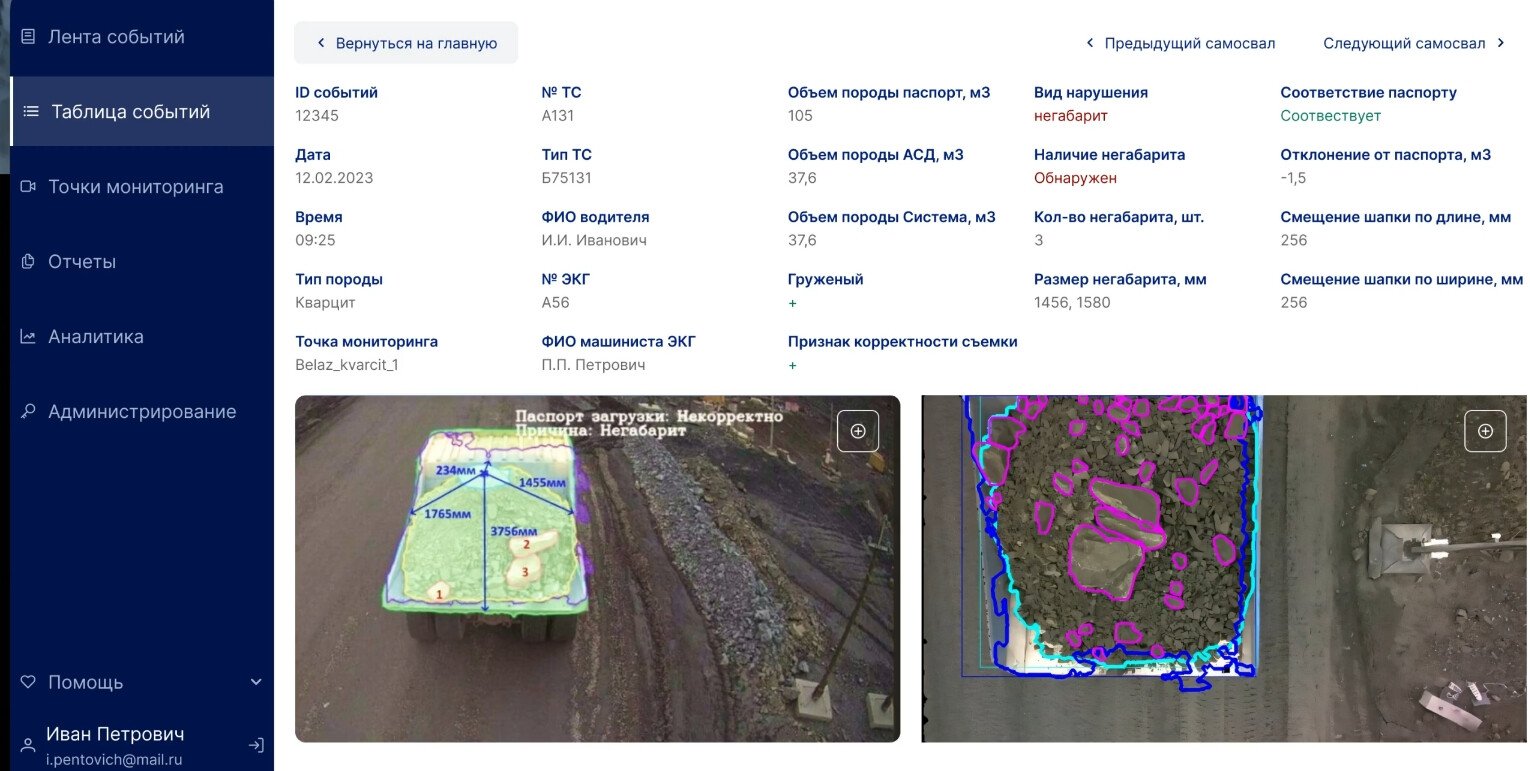Click the camera icon for Точки мониторинга

click(x=28, y=187)
